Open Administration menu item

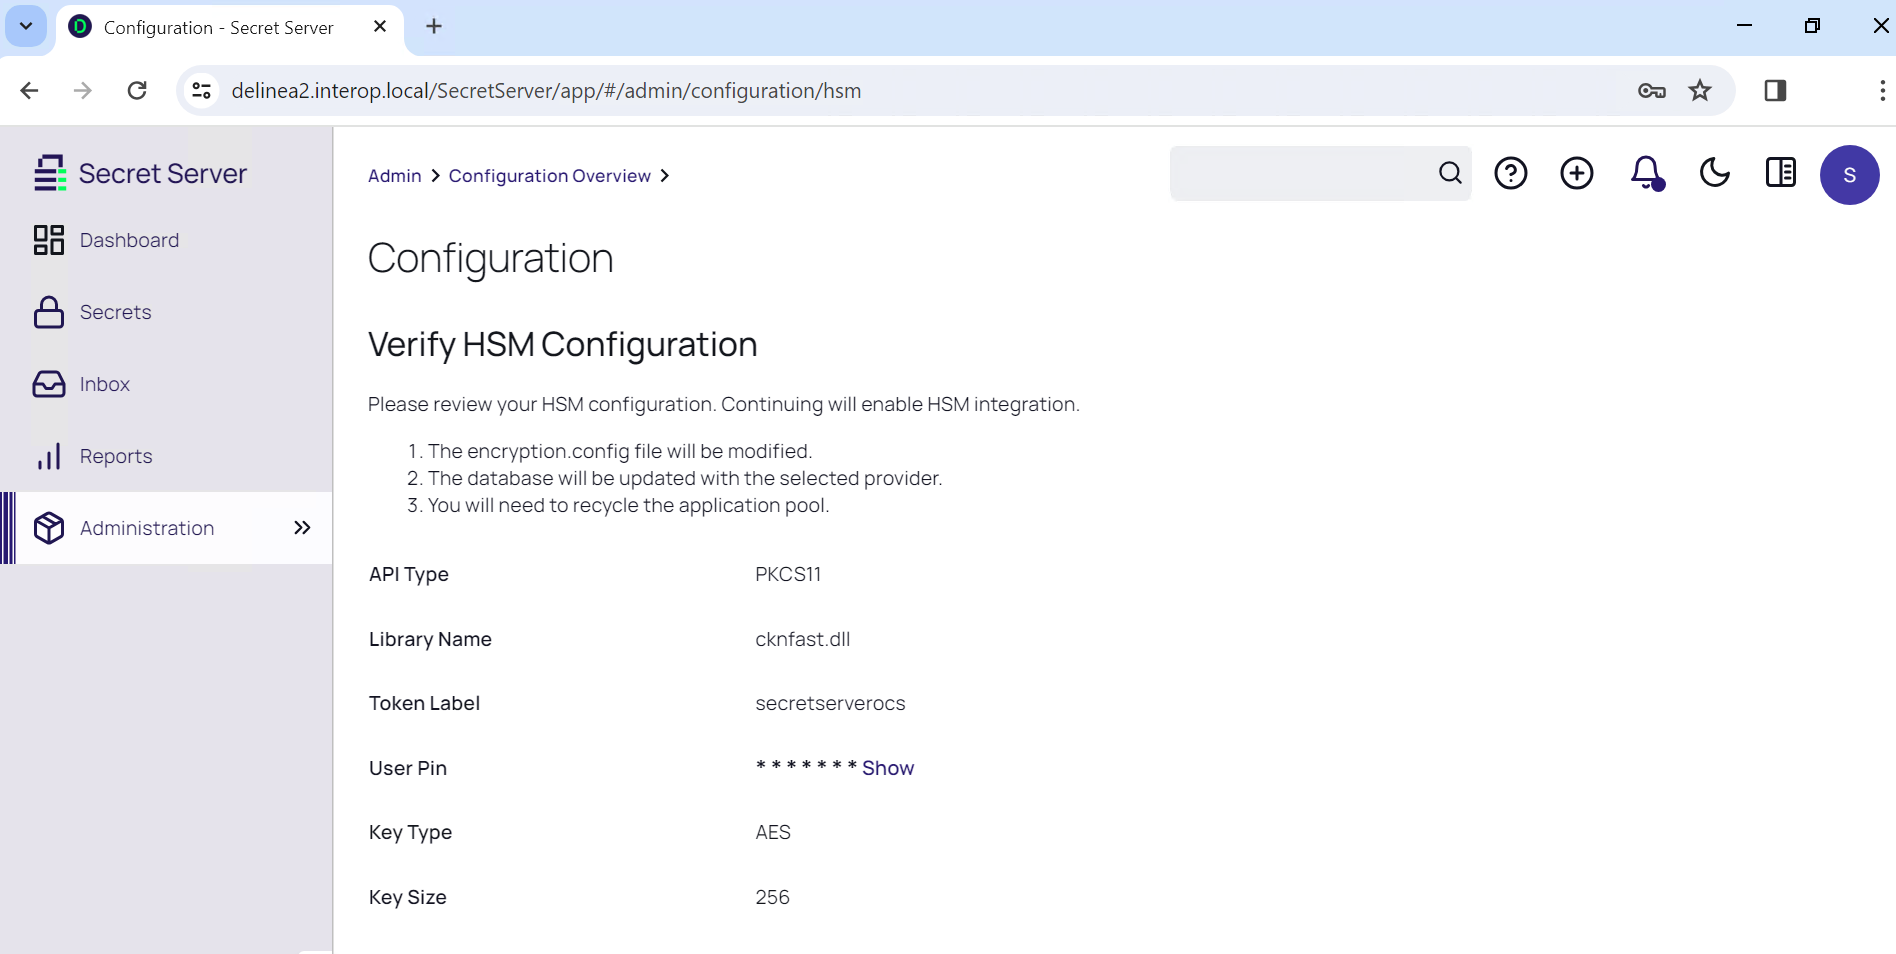(166, 528)
